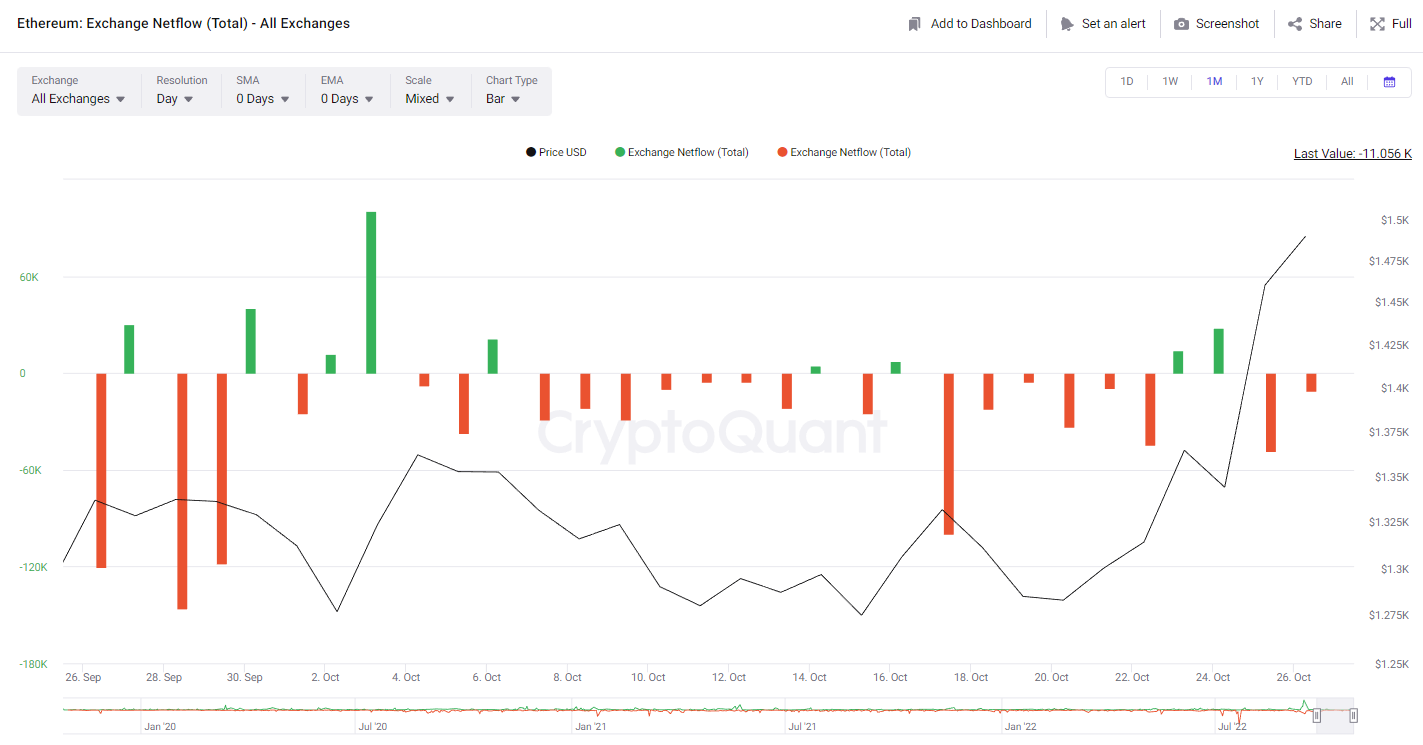Click the Screenshot camera icon
The image size is (1423, 745).
point(1181,24)
